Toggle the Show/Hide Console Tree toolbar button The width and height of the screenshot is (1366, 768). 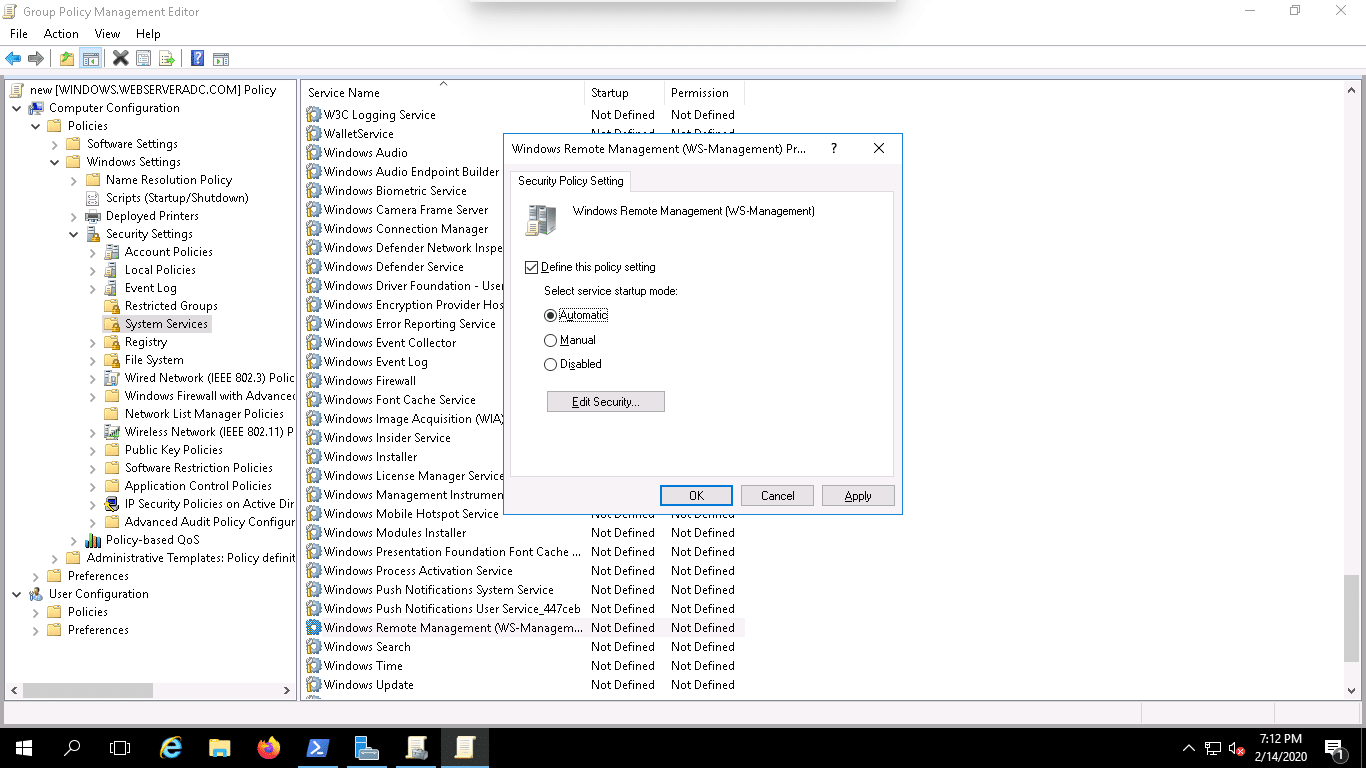click(90, 59)
